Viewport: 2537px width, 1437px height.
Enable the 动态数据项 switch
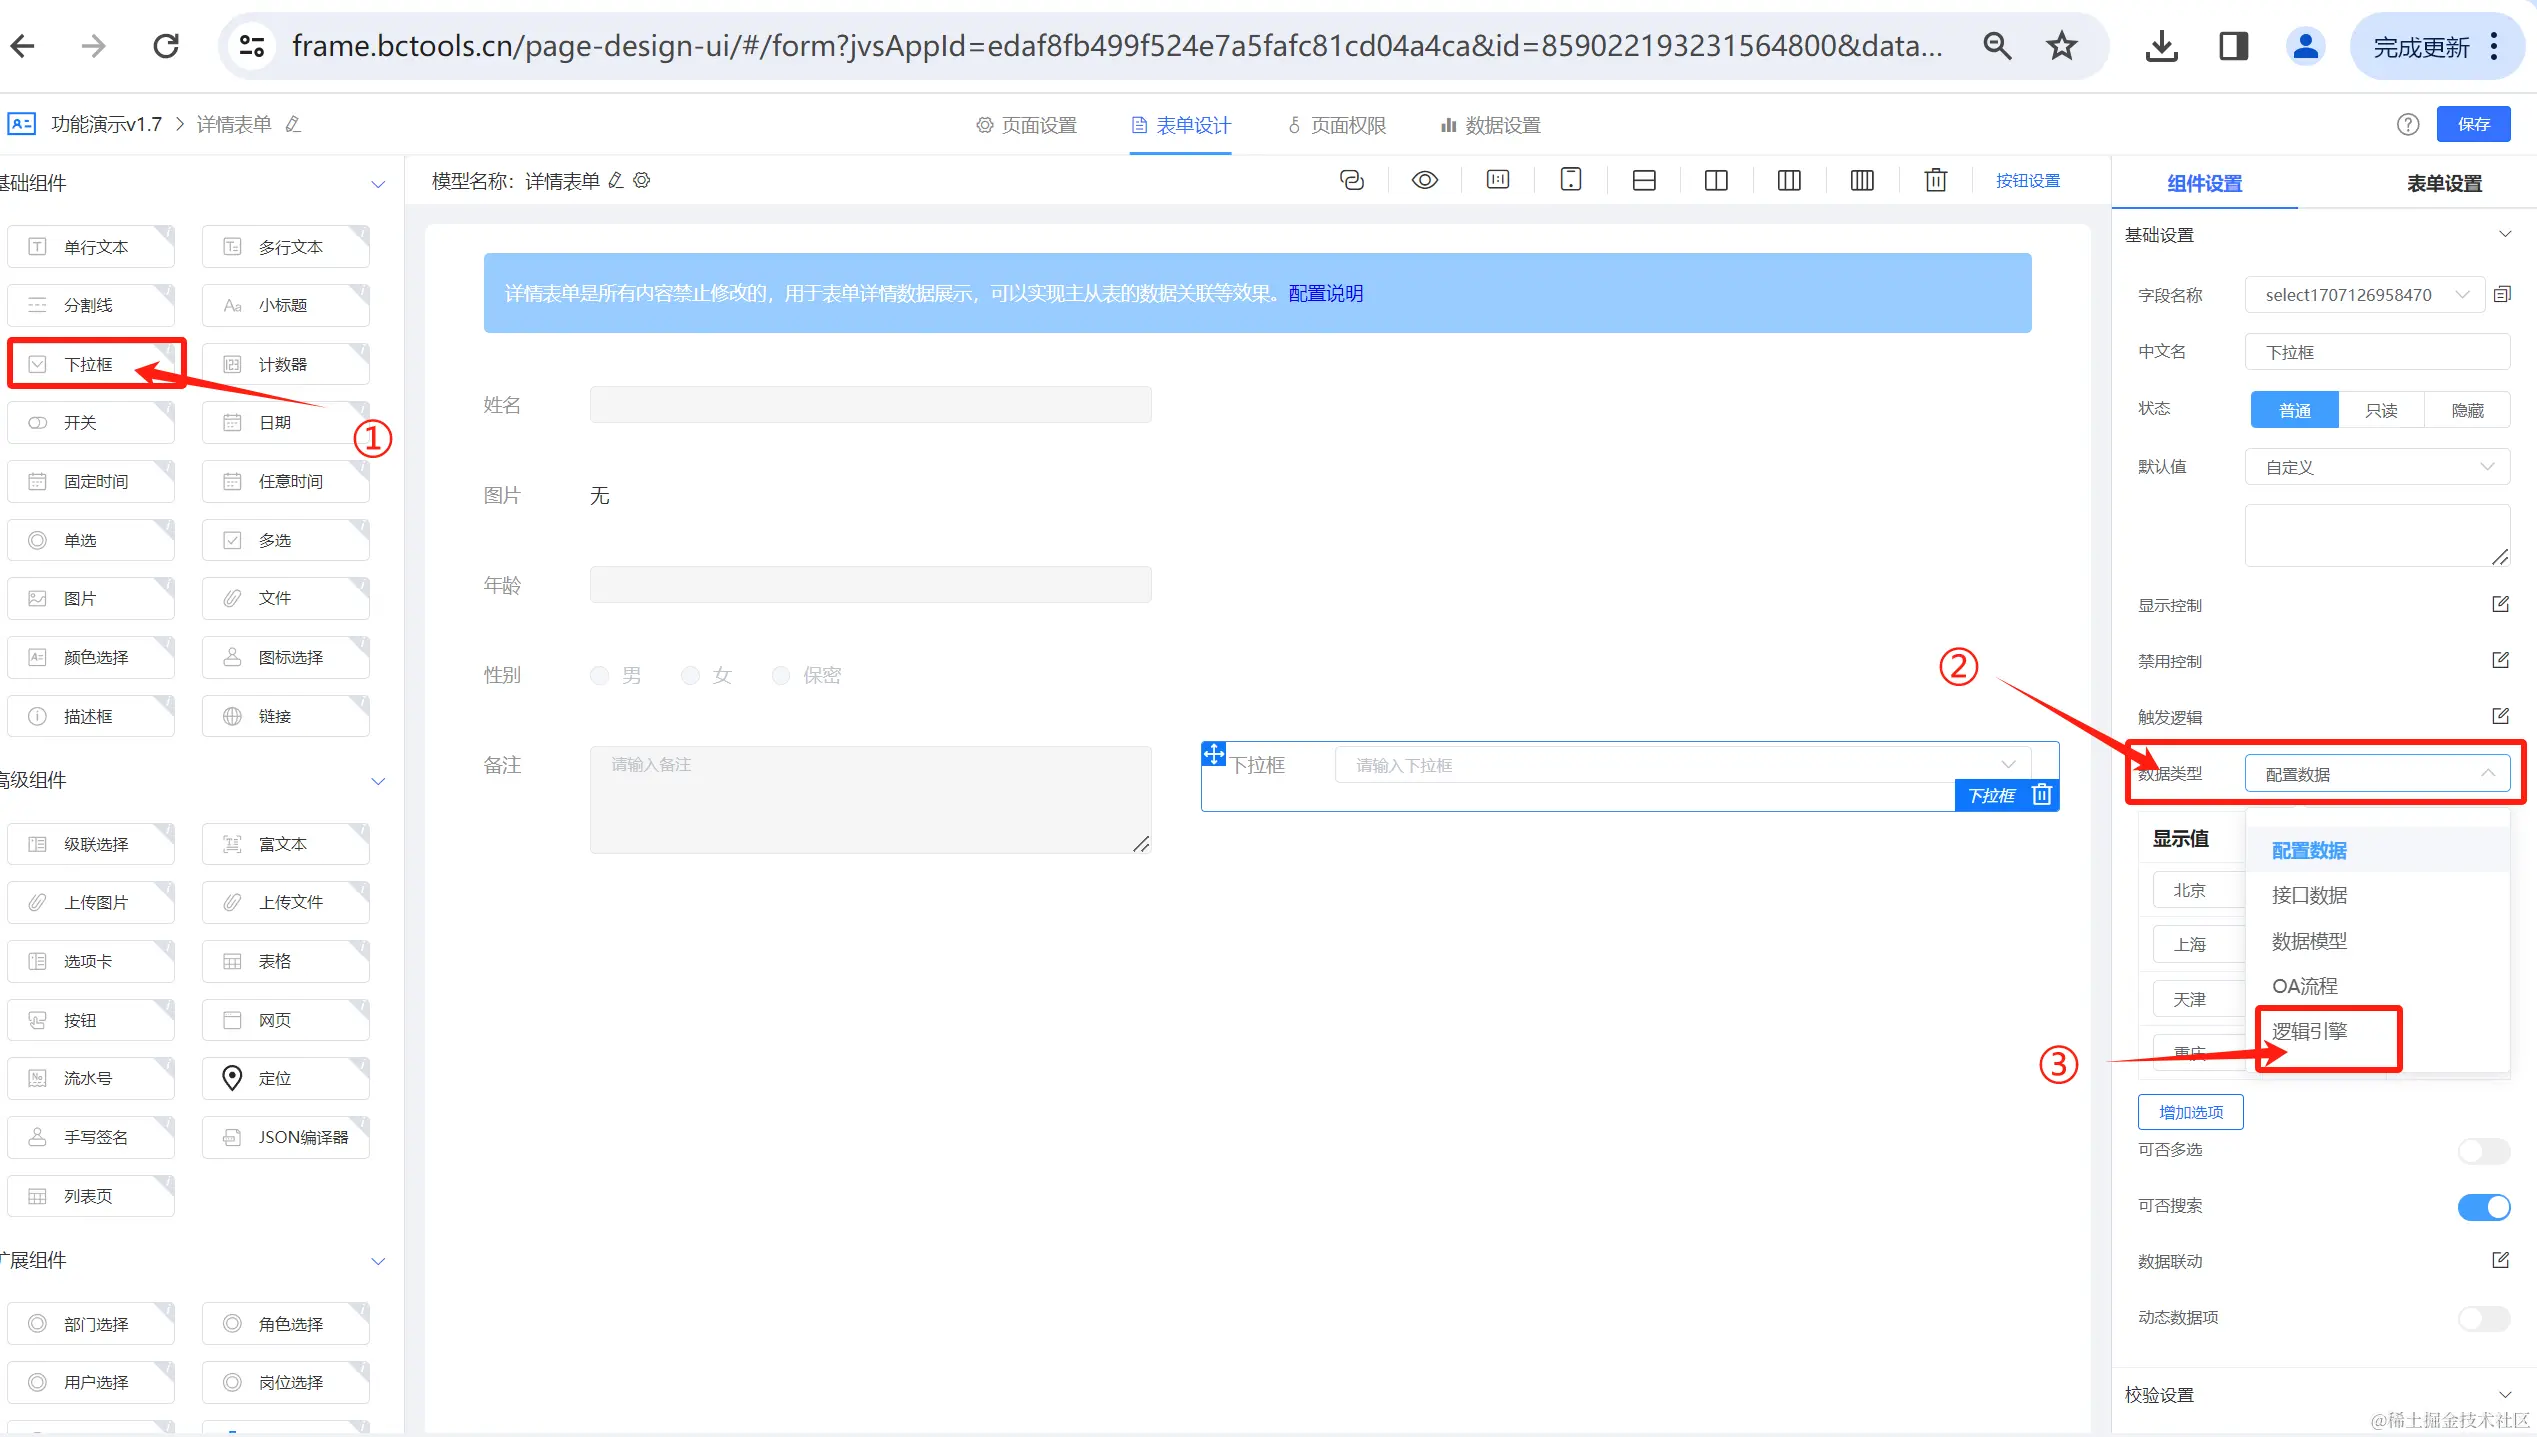coord(2483,1318)
